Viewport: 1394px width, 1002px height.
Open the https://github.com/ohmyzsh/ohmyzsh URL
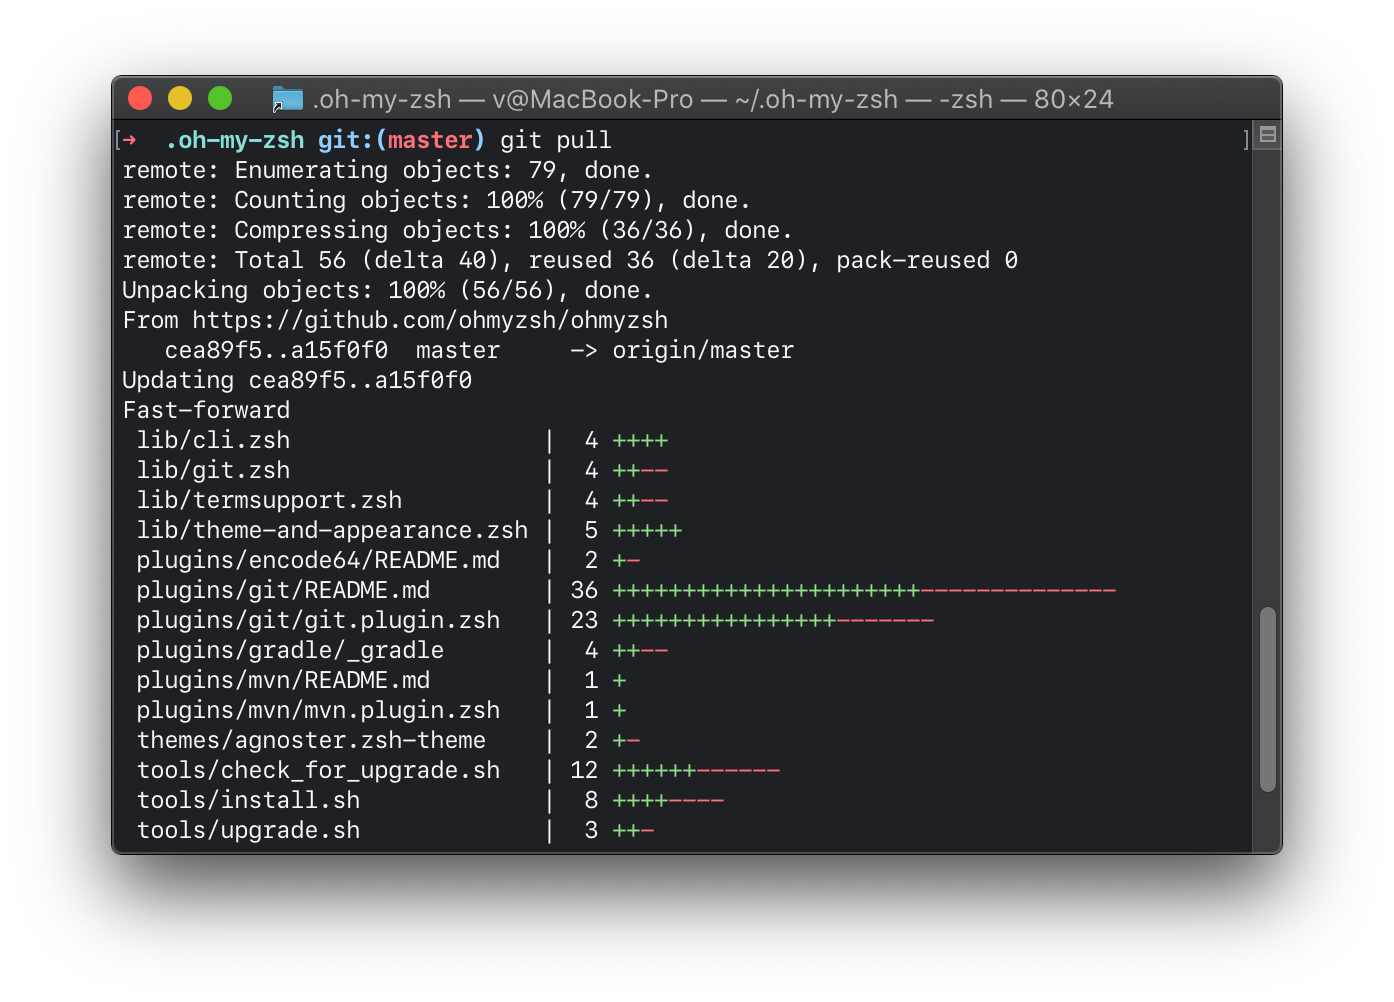point(430,320)
